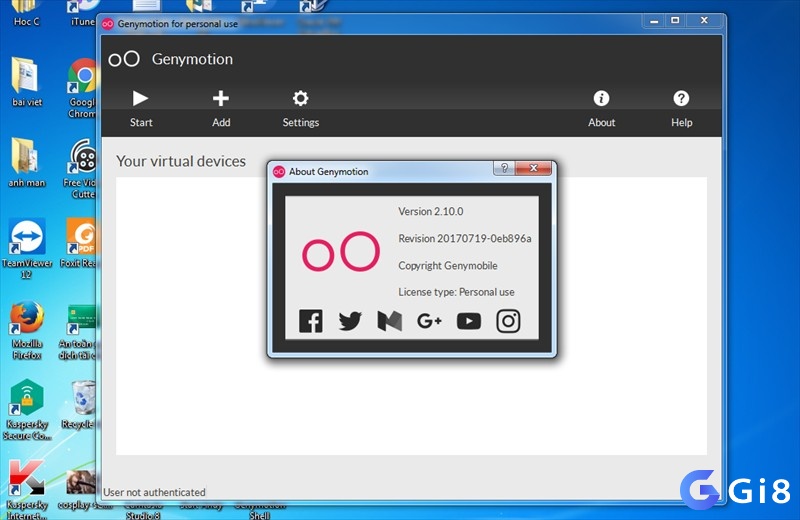The image size is (800, 520).
Task: Click the About dialog help question button
Action: point(504,168)
